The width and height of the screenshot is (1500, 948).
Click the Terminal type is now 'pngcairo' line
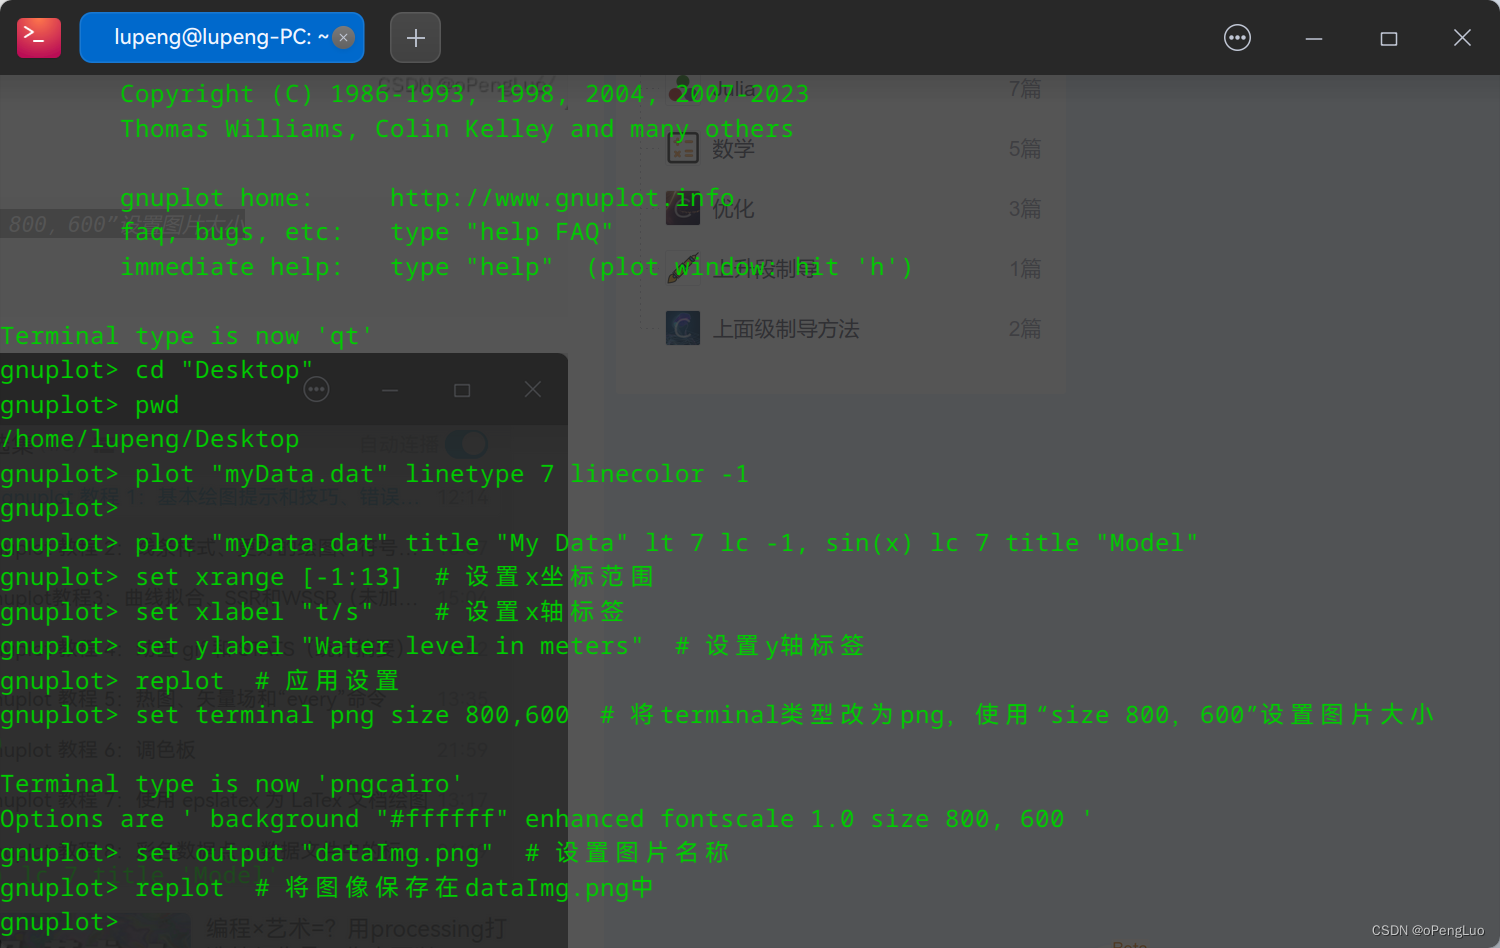coord(232,784)
